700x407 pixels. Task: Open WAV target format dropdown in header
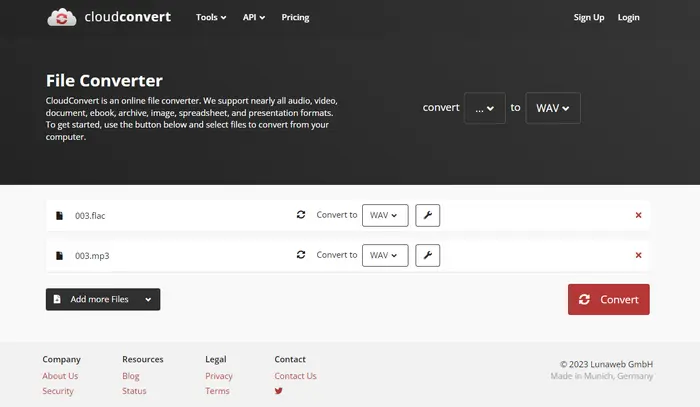coord(553,108)
